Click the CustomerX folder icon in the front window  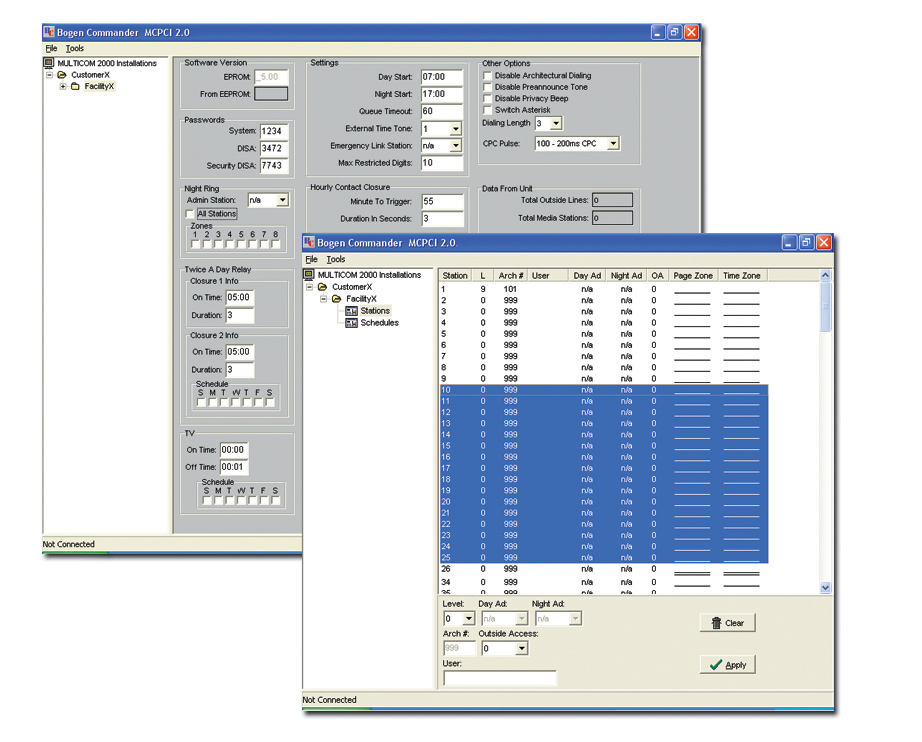click(322, 287)
